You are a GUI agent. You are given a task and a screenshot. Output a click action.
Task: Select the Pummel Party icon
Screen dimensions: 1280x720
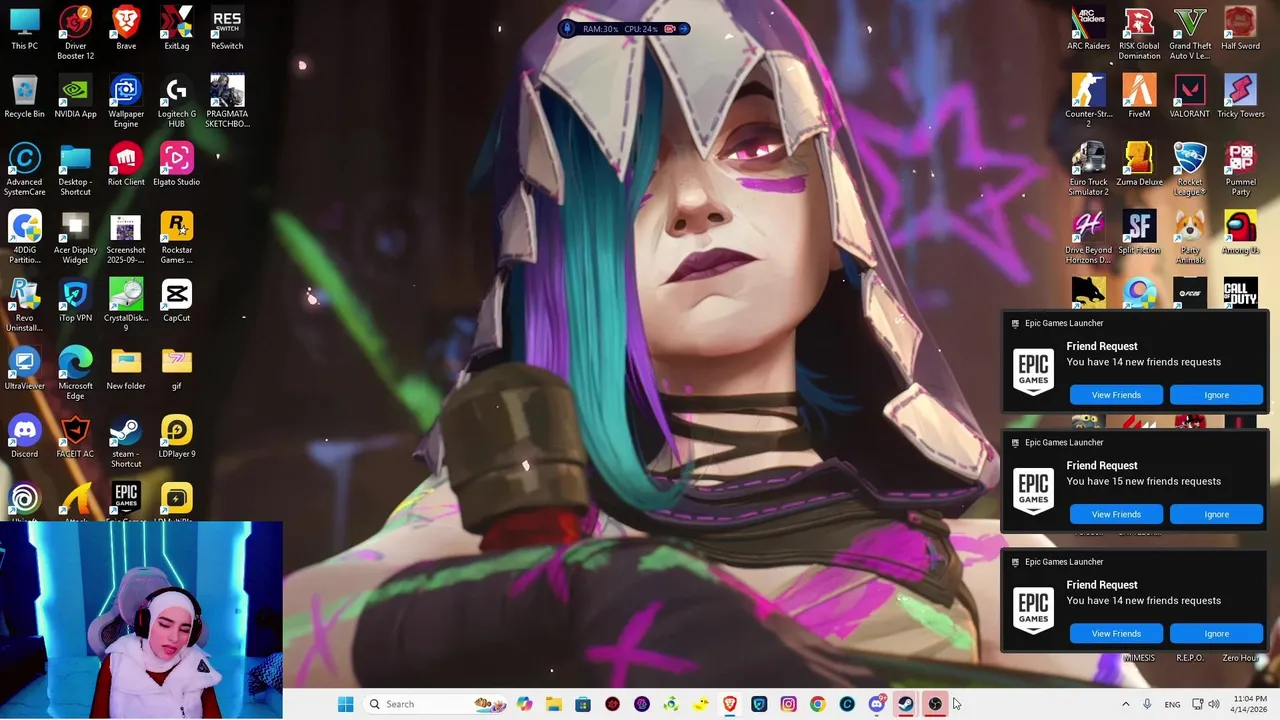(x=1240, y=169)
